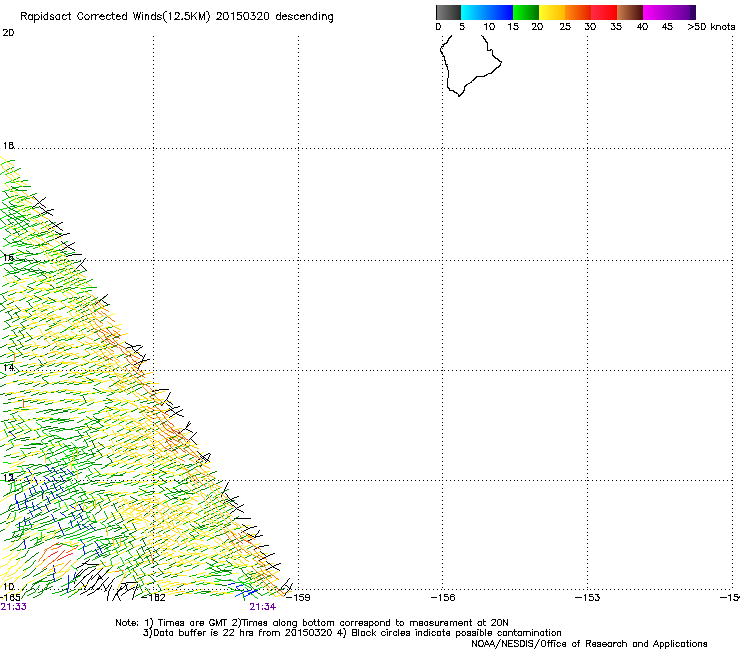Image resolution: width=740 pixels, height=650 pixels.
Task: Click the longitude label -159
Action: tap(298, 598)
